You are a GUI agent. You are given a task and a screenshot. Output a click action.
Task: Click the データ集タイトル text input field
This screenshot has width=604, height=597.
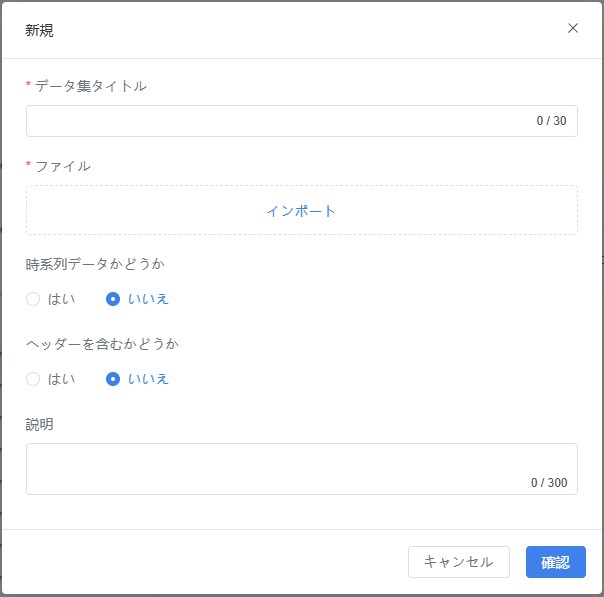280,121
